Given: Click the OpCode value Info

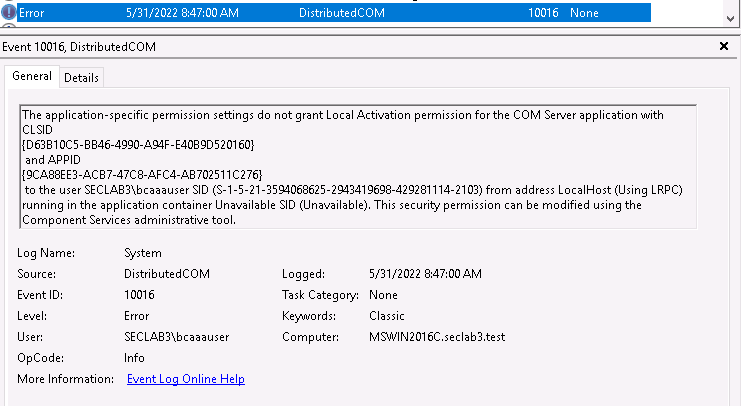Looking at the screenshot, I should 134,358.
